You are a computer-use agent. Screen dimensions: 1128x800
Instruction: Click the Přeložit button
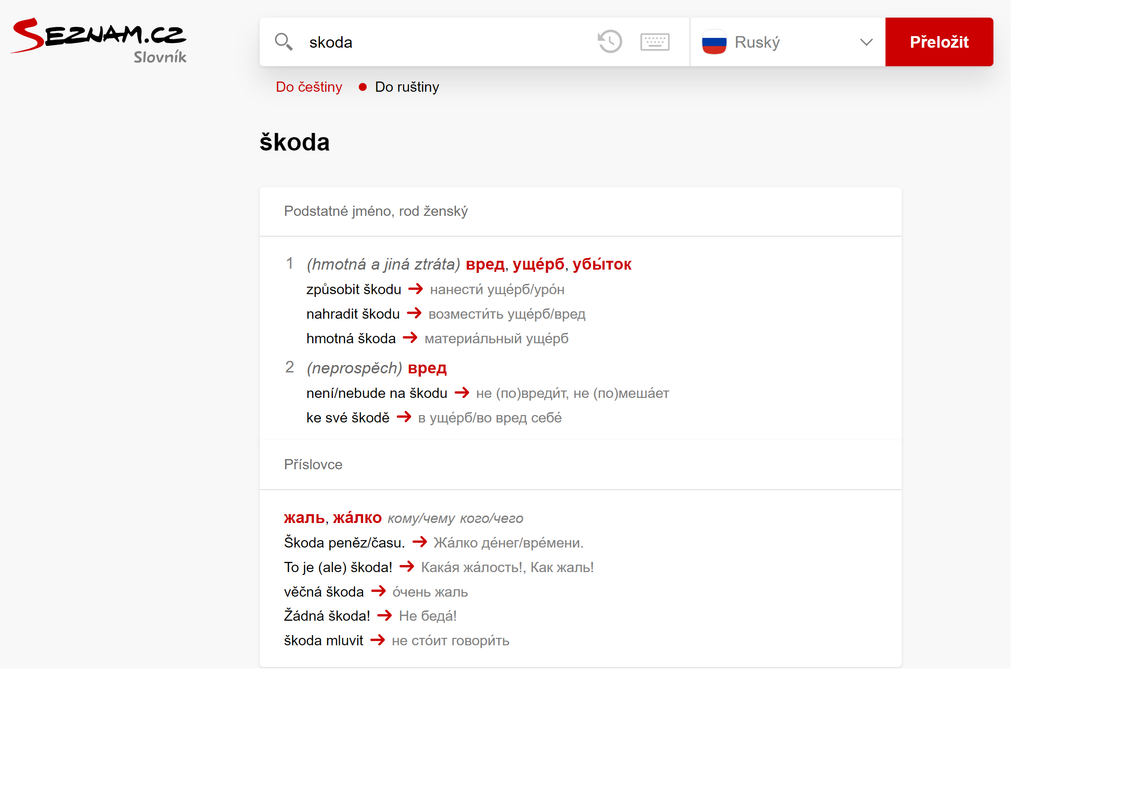click(939, 42)
